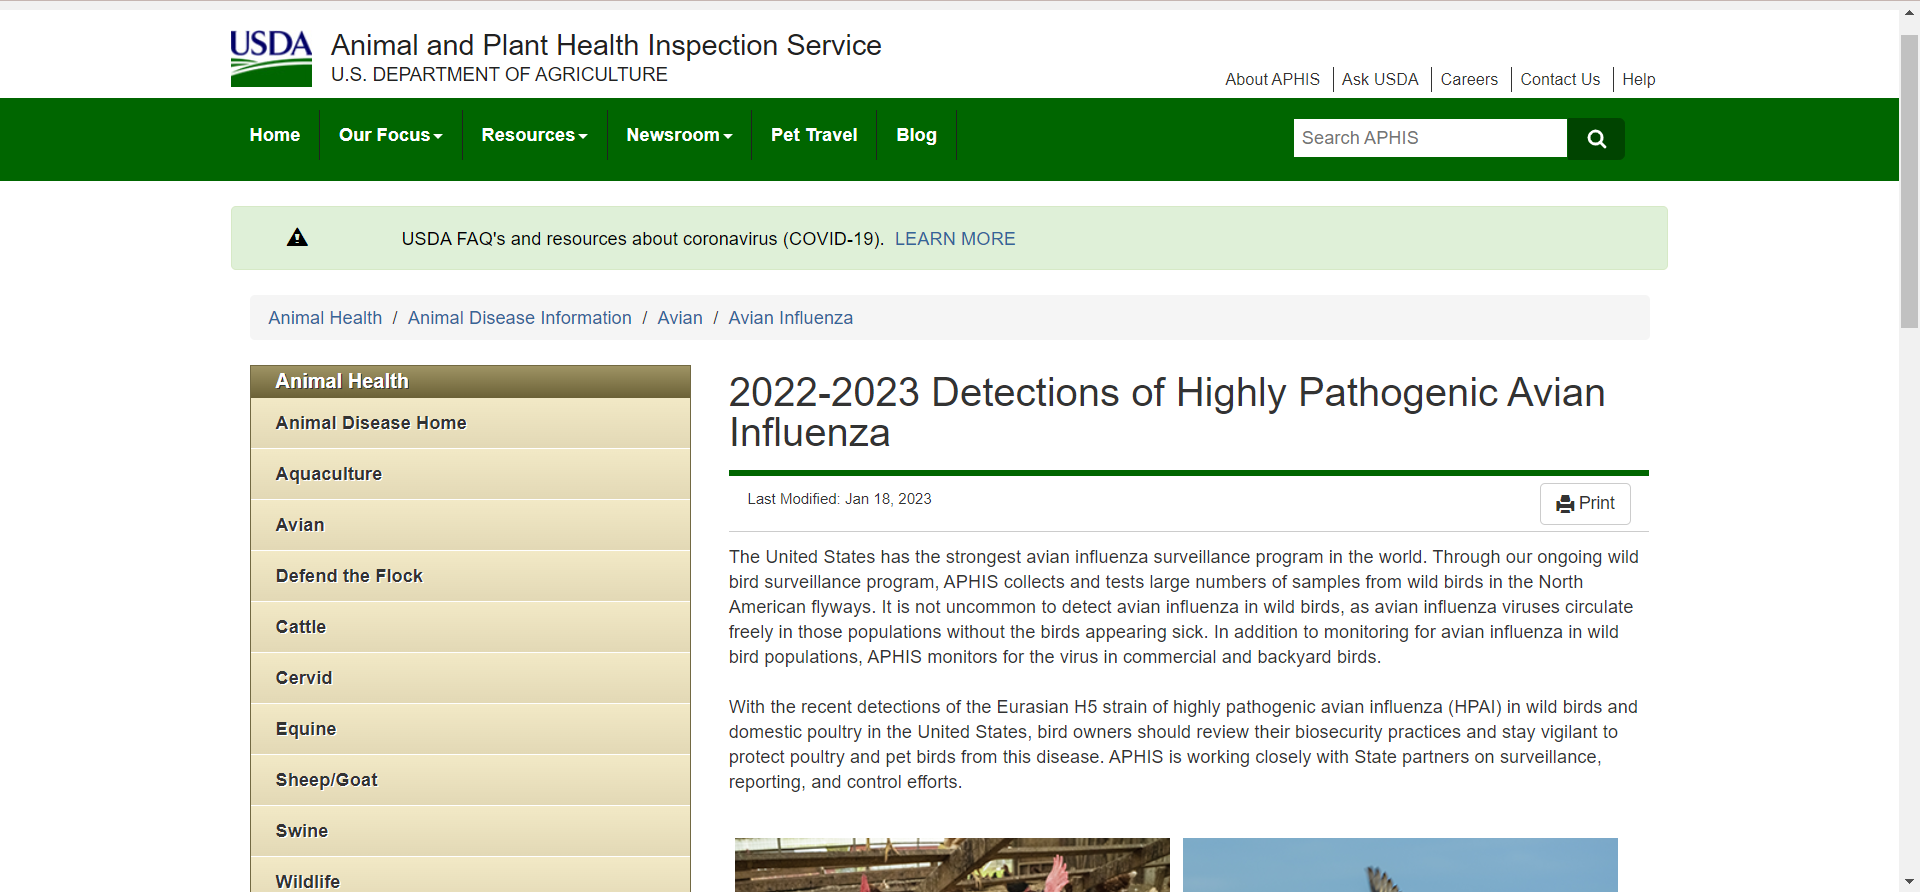Click the USDA logo icon
This screenshot has width=1920, height=892.
[271, 58]
